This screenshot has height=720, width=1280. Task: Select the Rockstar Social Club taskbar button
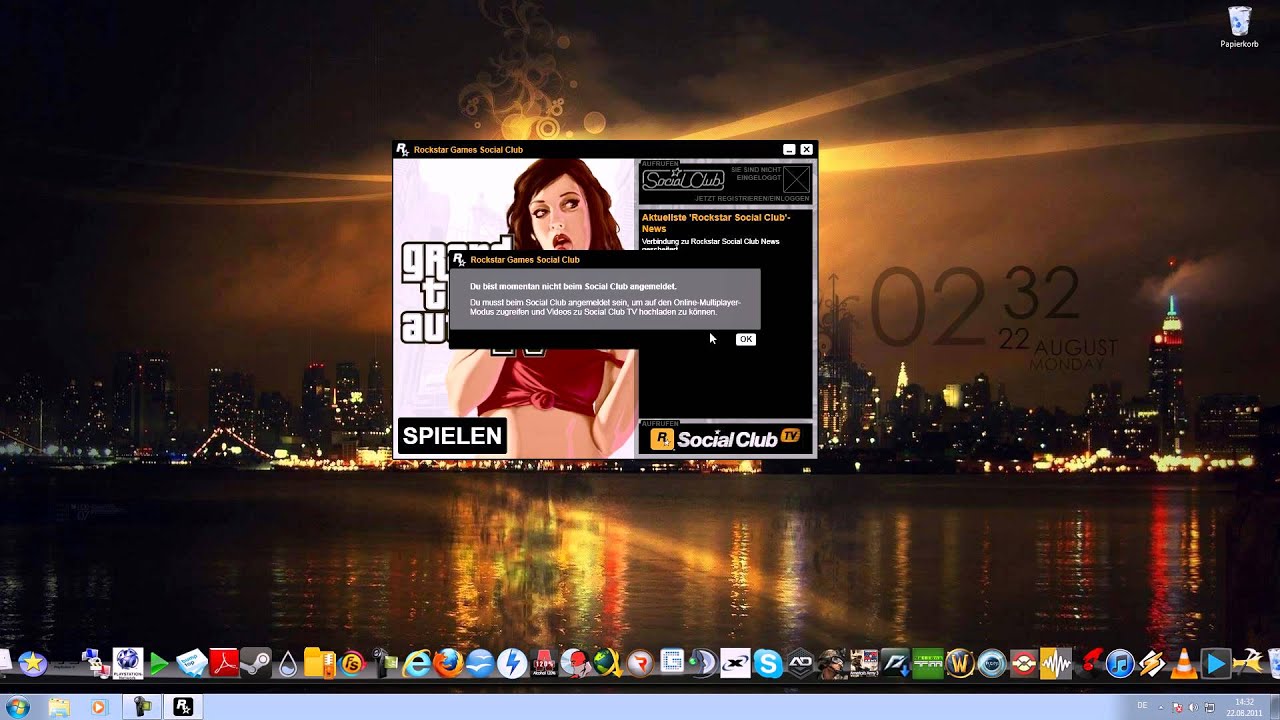(x=183, y=707)
